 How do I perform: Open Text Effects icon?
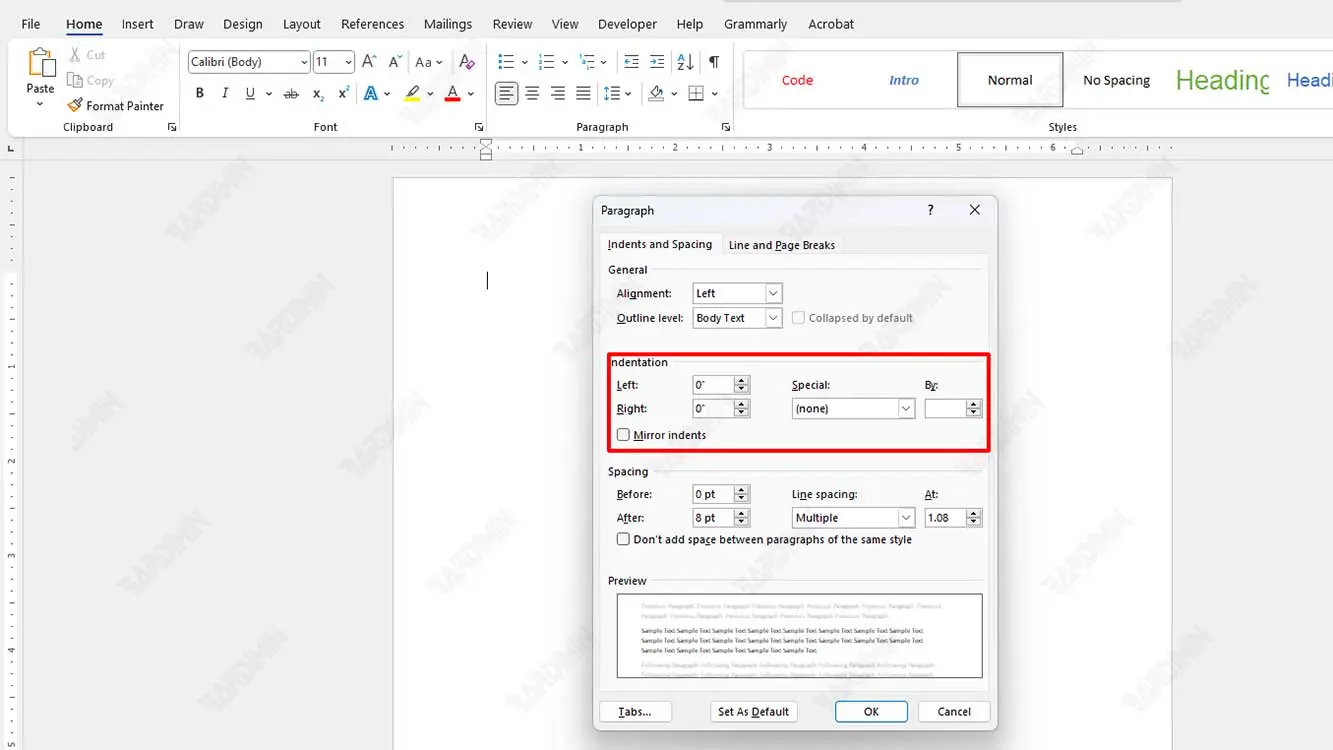[x=371, y=93]
